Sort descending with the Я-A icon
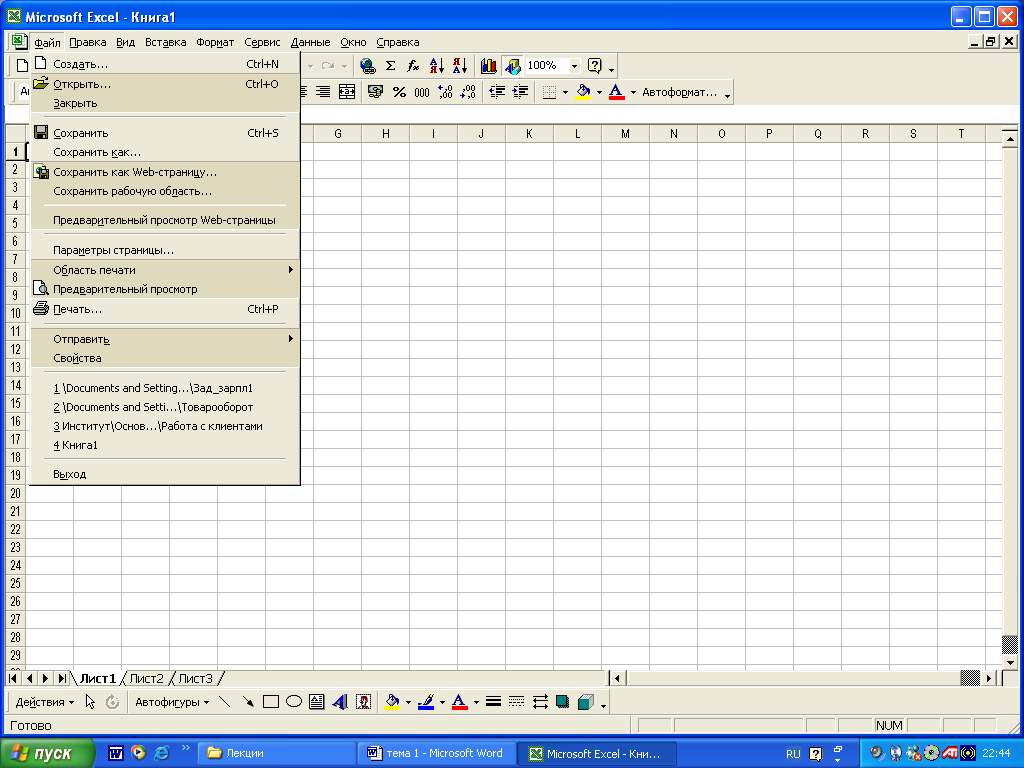This screenshot has width=1024, height=768. pos(460,65)
